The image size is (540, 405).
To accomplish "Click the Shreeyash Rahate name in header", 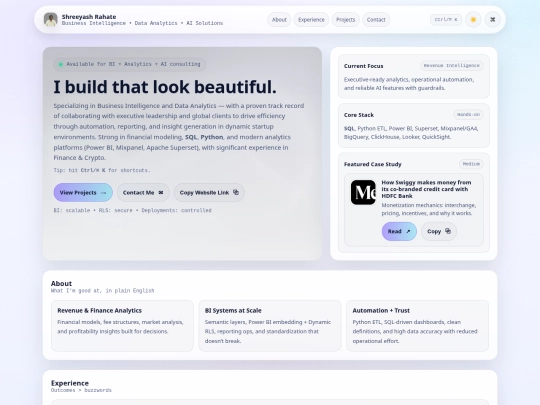I will pyautogui.click(x=89, y=17).
